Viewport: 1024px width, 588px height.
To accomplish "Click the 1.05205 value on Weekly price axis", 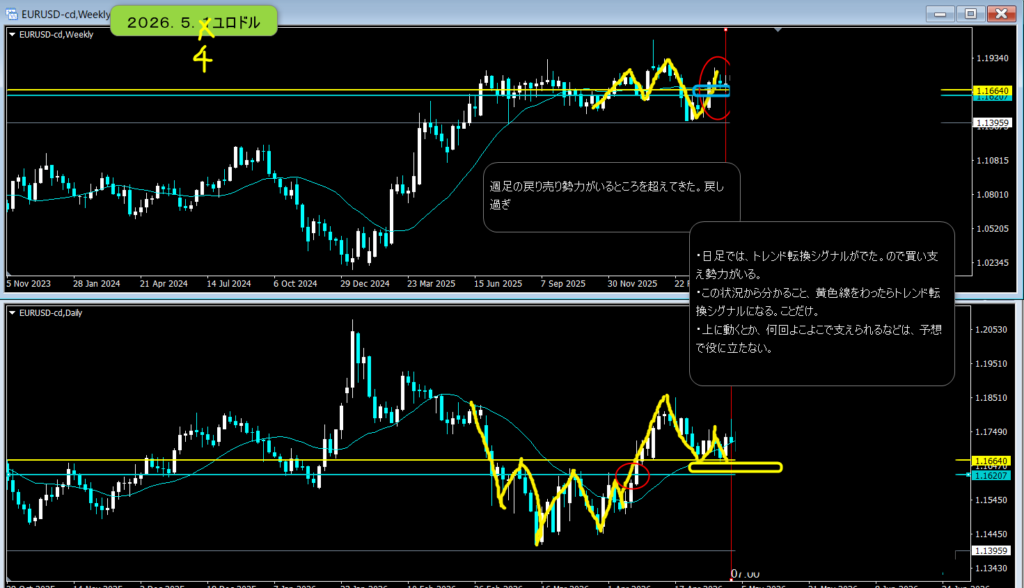I will point(992,229).
